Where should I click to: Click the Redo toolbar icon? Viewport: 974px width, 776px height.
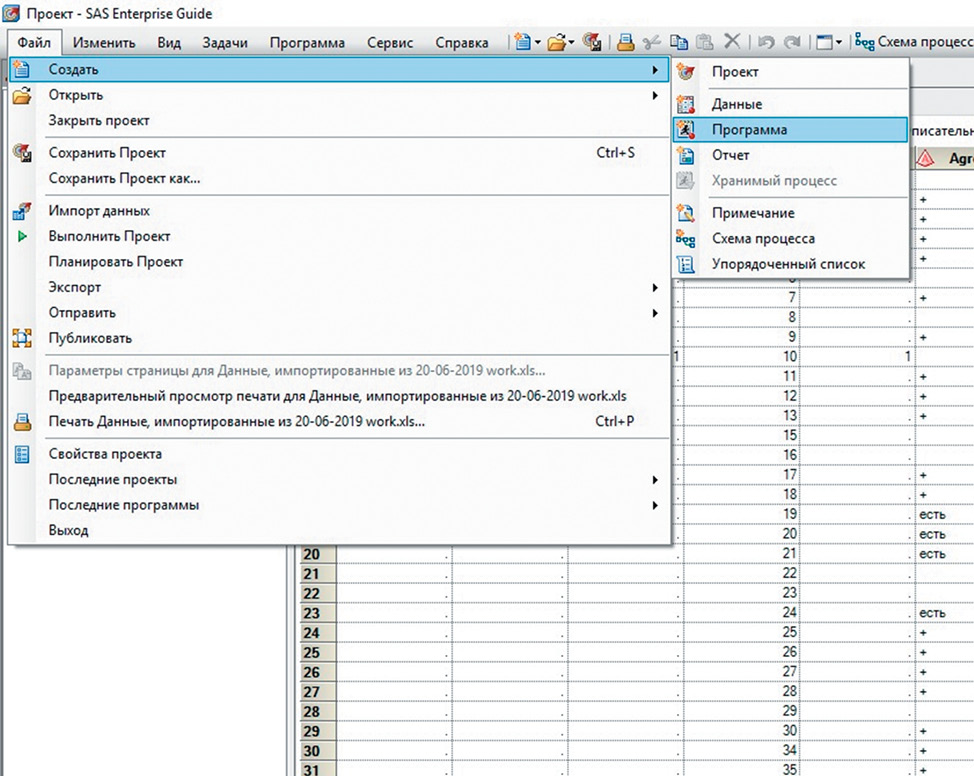click(x=791, y=42)
